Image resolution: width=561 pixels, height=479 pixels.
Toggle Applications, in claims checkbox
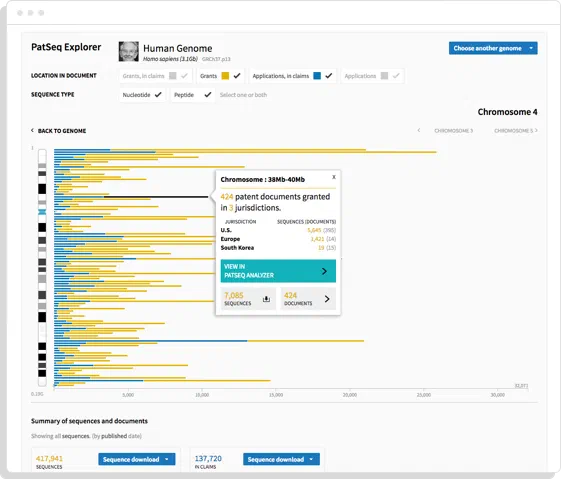(x=329, y=75)
